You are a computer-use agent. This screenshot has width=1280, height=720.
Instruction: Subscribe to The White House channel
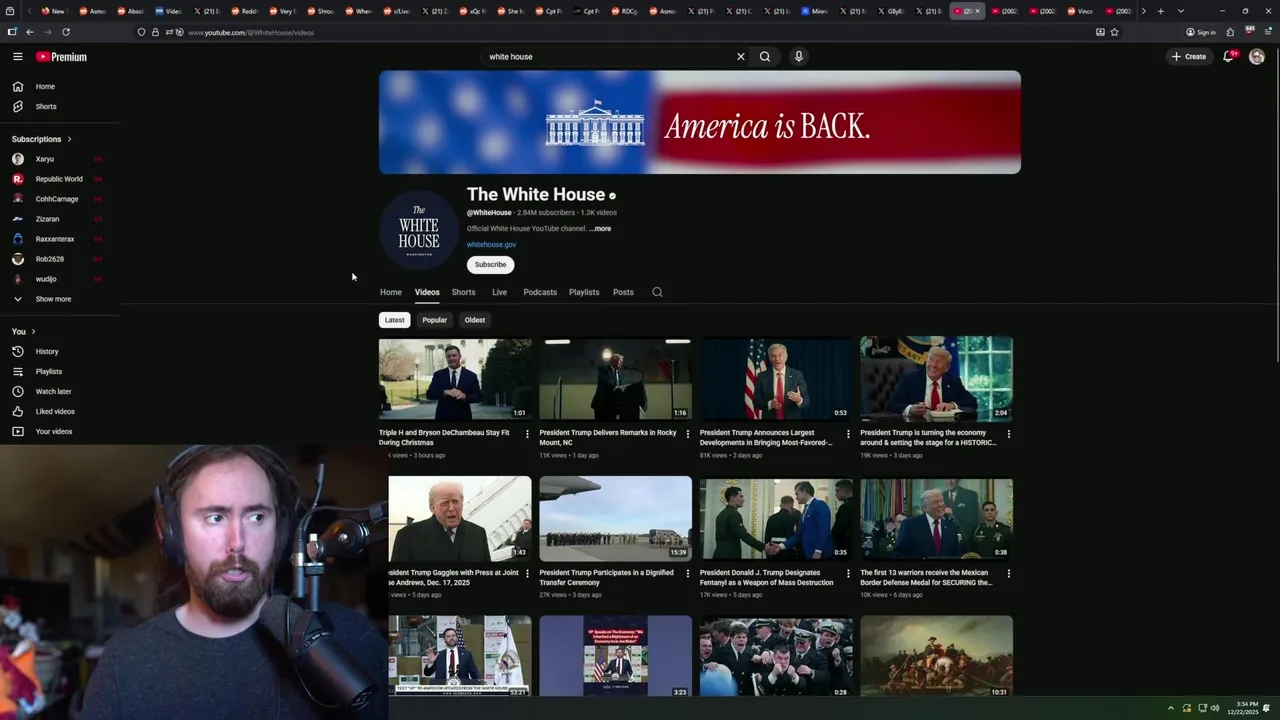[x=490, y=265]
